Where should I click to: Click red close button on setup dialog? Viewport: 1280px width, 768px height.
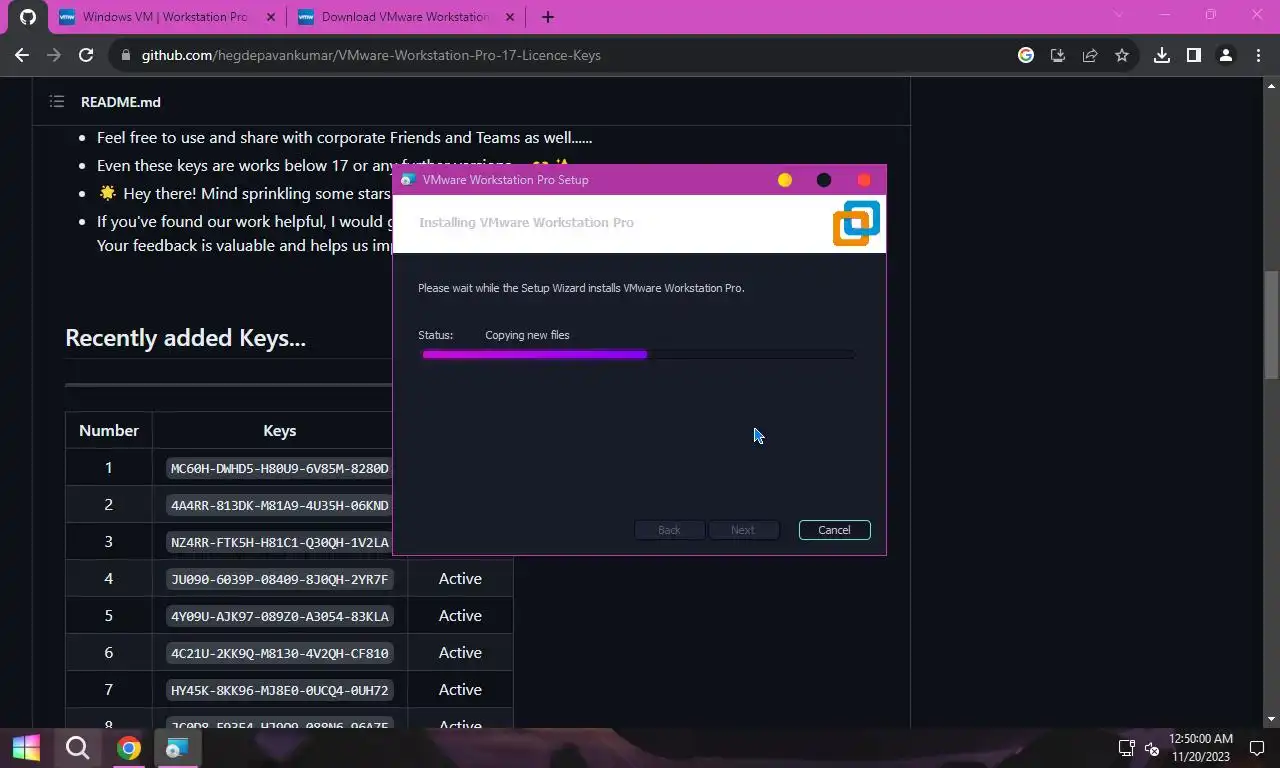coord(864,180)
